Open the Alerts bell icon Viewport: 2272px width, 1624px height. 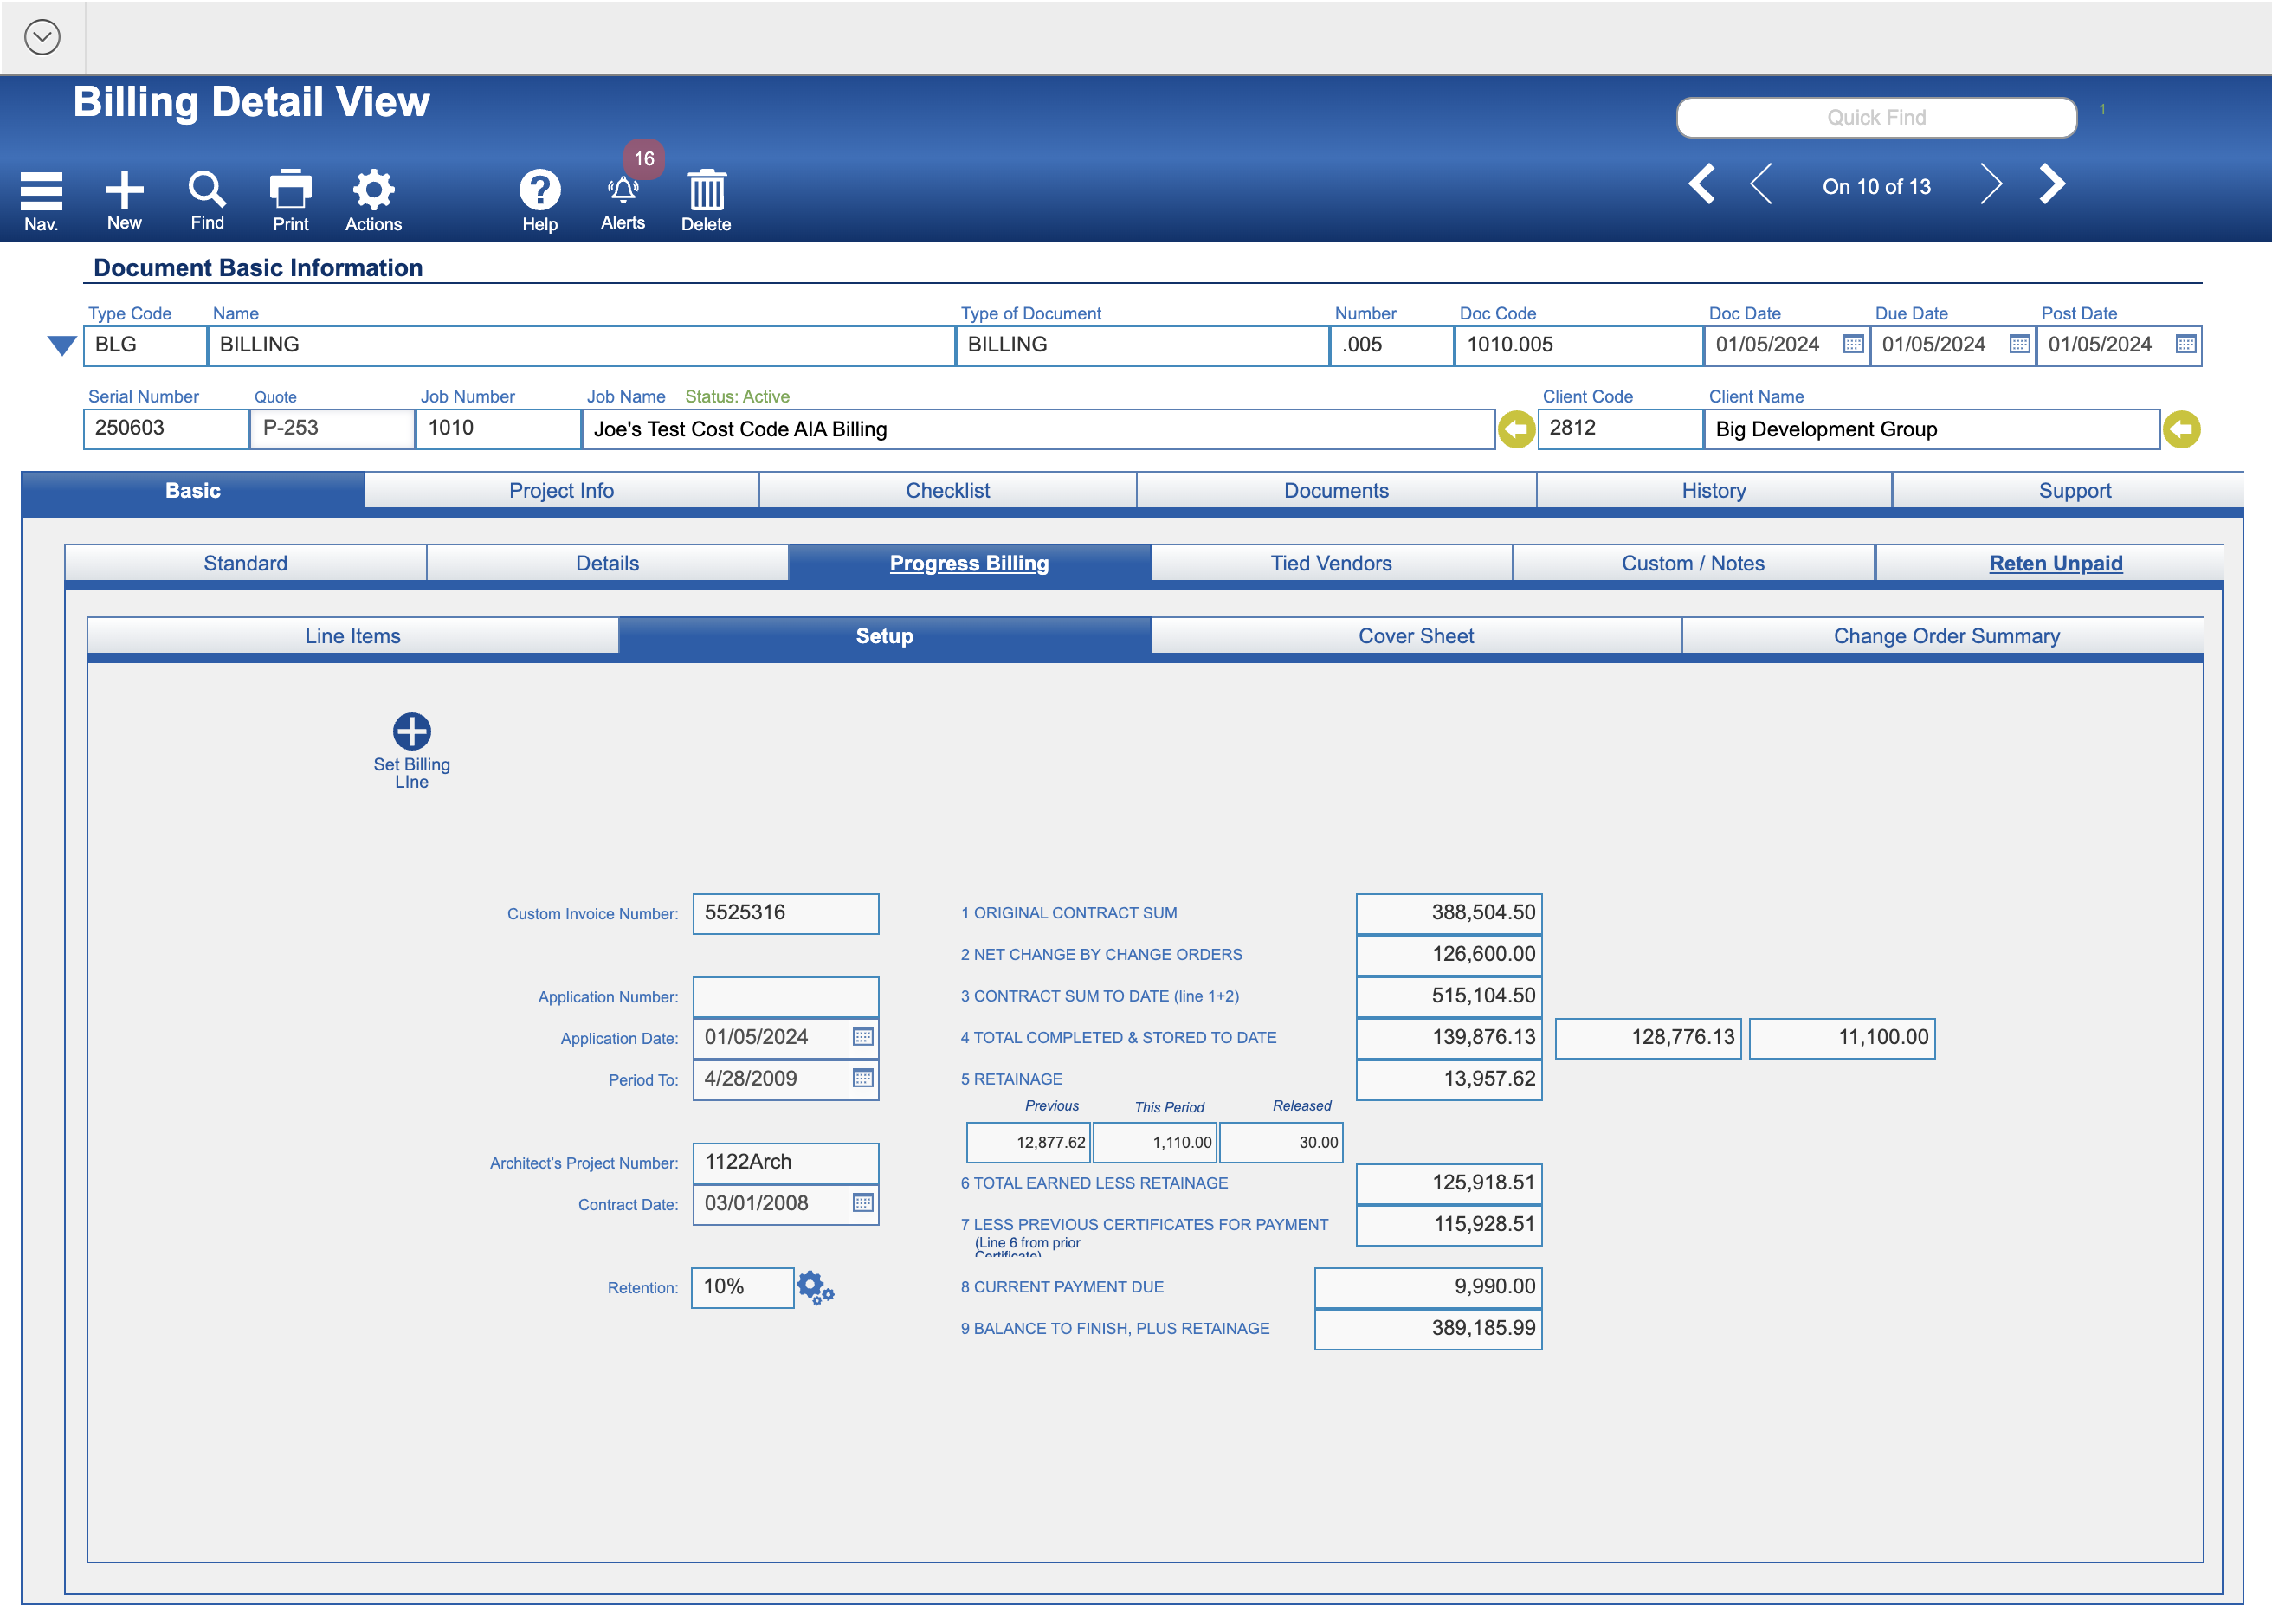click(x=623, y=189)
